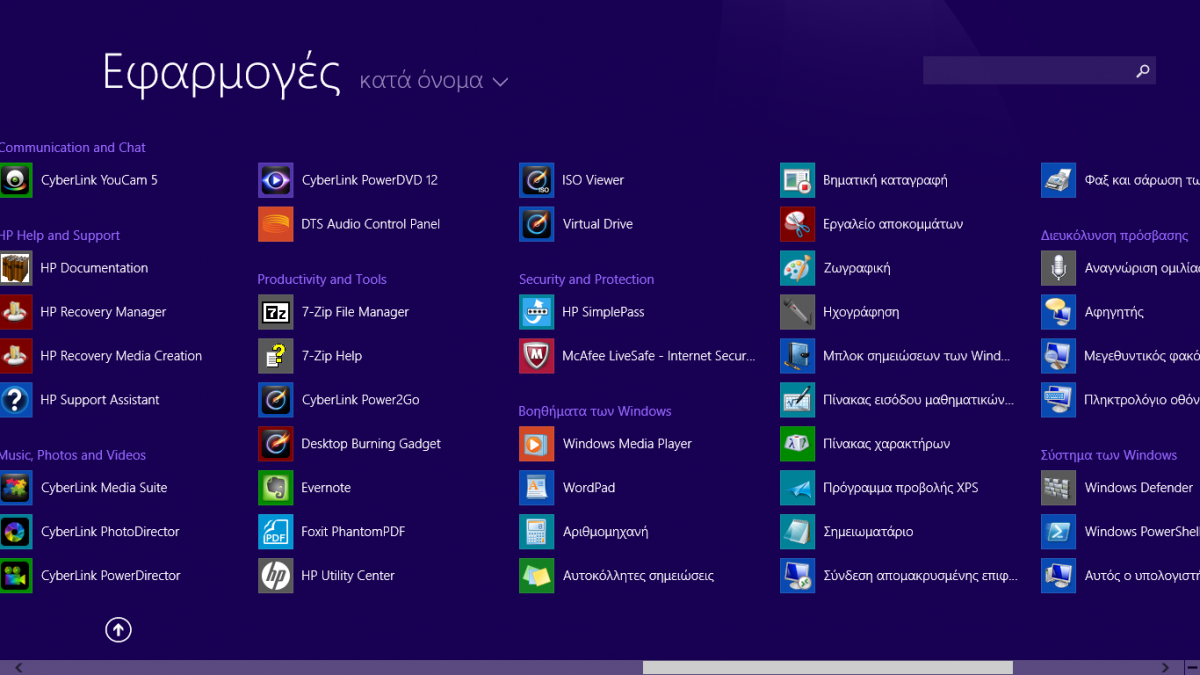Launch HP Utility Center icon
The image size is (1200, 675).
pyautogui.click(x=275, y=576)
